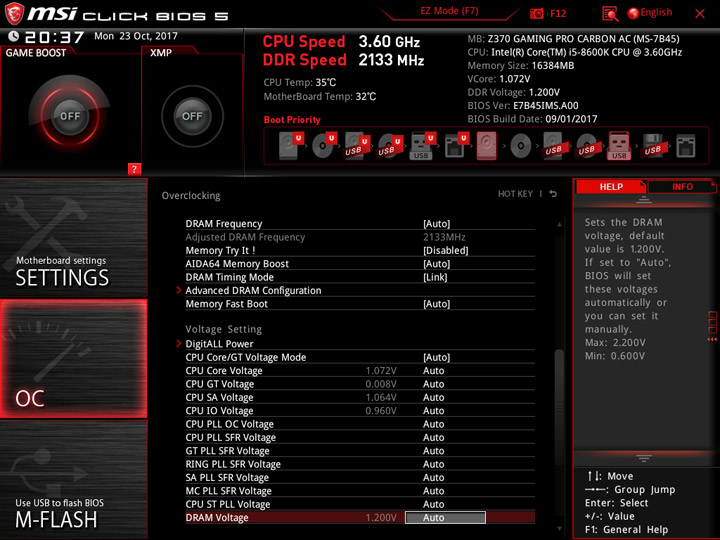
Task: Open the M-FLASH BIOS flashing section
Action: 73,479
